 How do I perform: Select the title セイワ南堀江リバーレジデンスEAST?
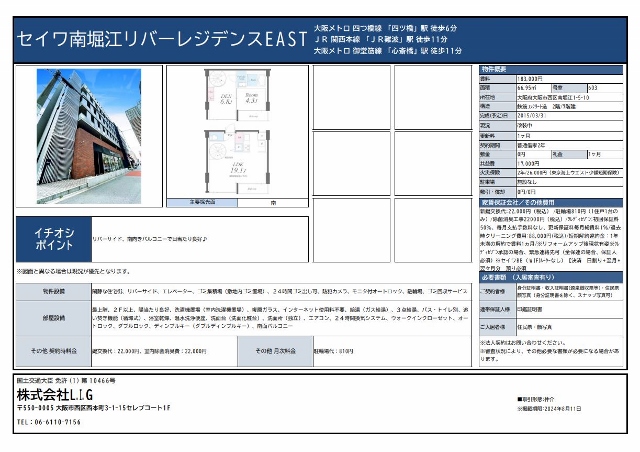pos(162,39)
